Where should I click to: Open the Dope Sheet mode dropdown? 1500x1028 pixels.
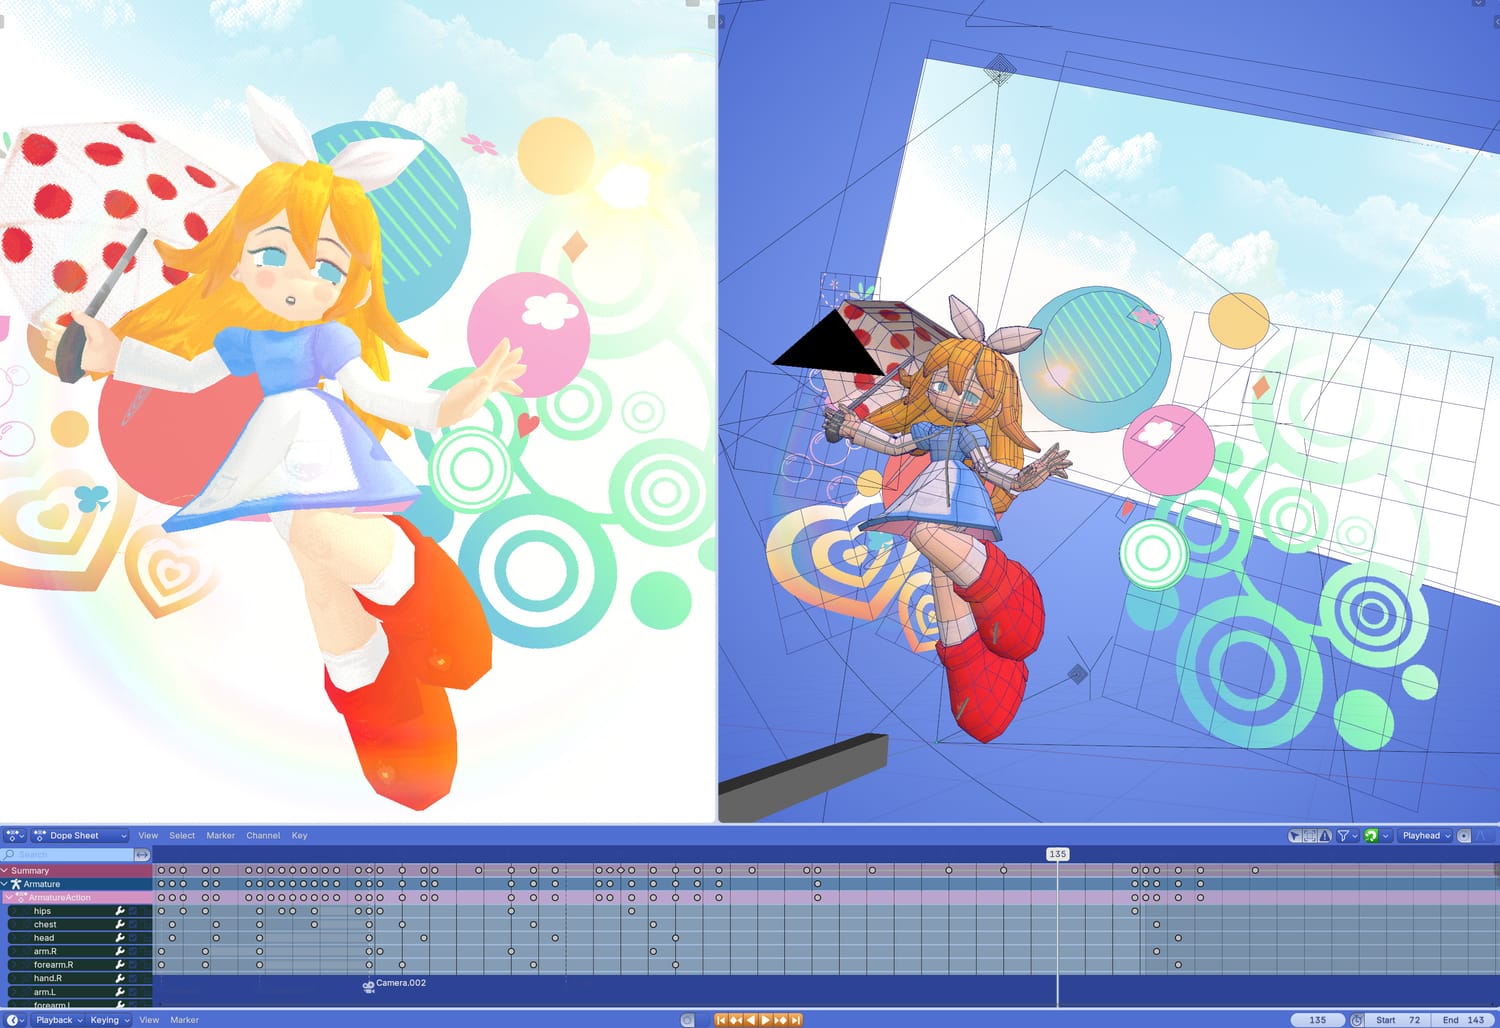(x=80, y=835)
